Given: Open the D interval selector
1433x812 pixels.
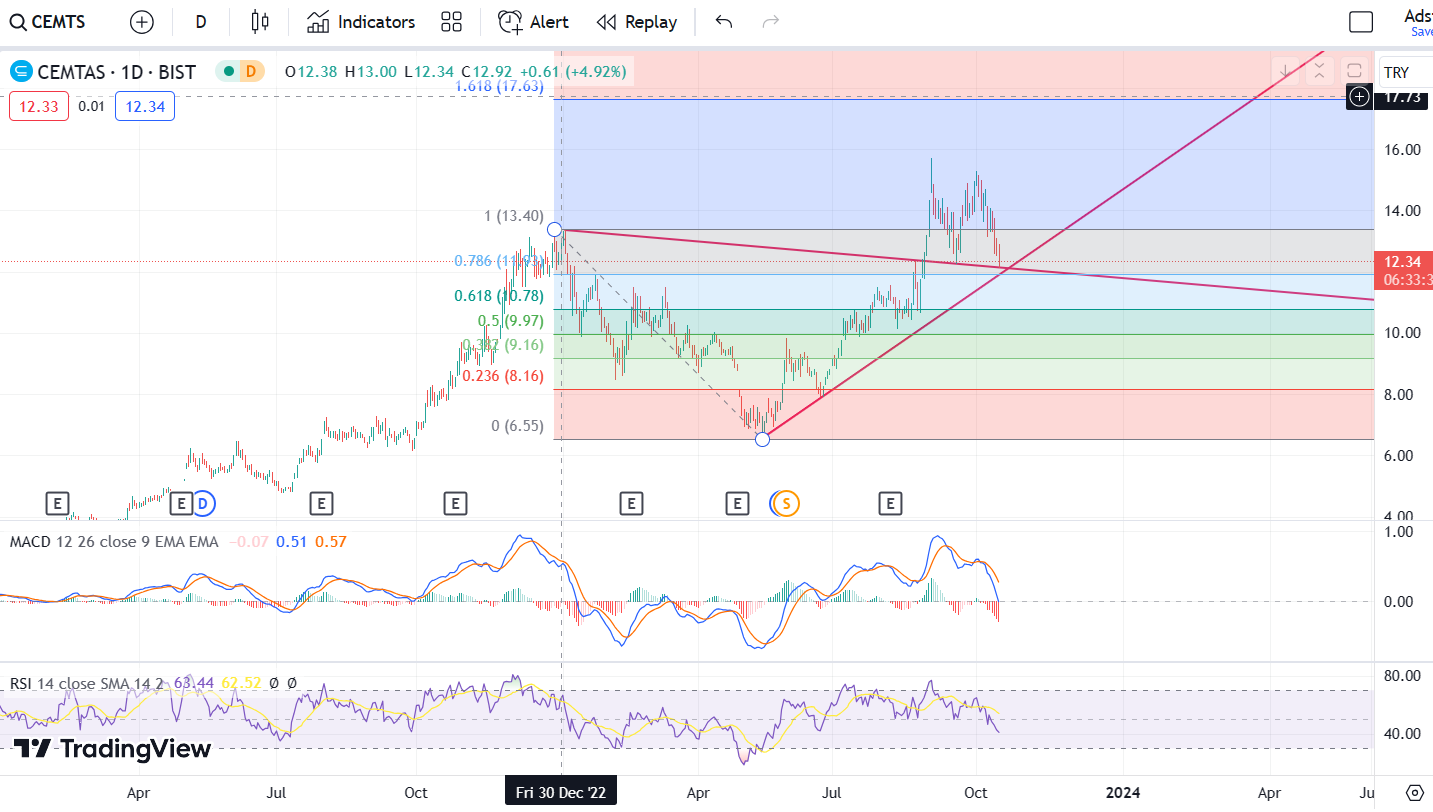Looking at the screenshot, I should pos(201,22).
